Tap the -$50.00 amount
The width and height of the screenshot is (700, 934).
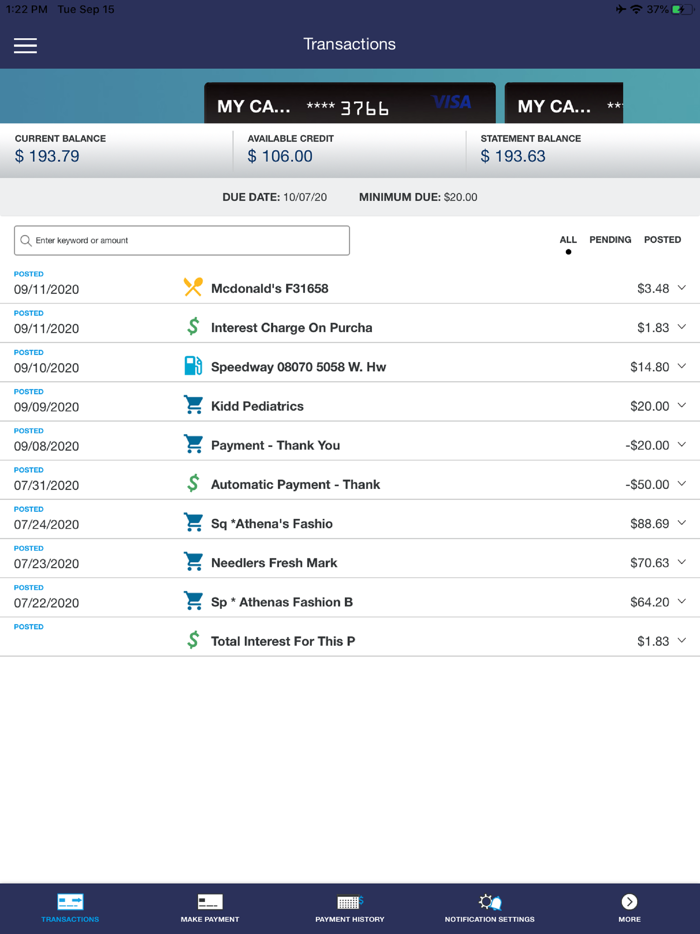[x=647, y=484]
